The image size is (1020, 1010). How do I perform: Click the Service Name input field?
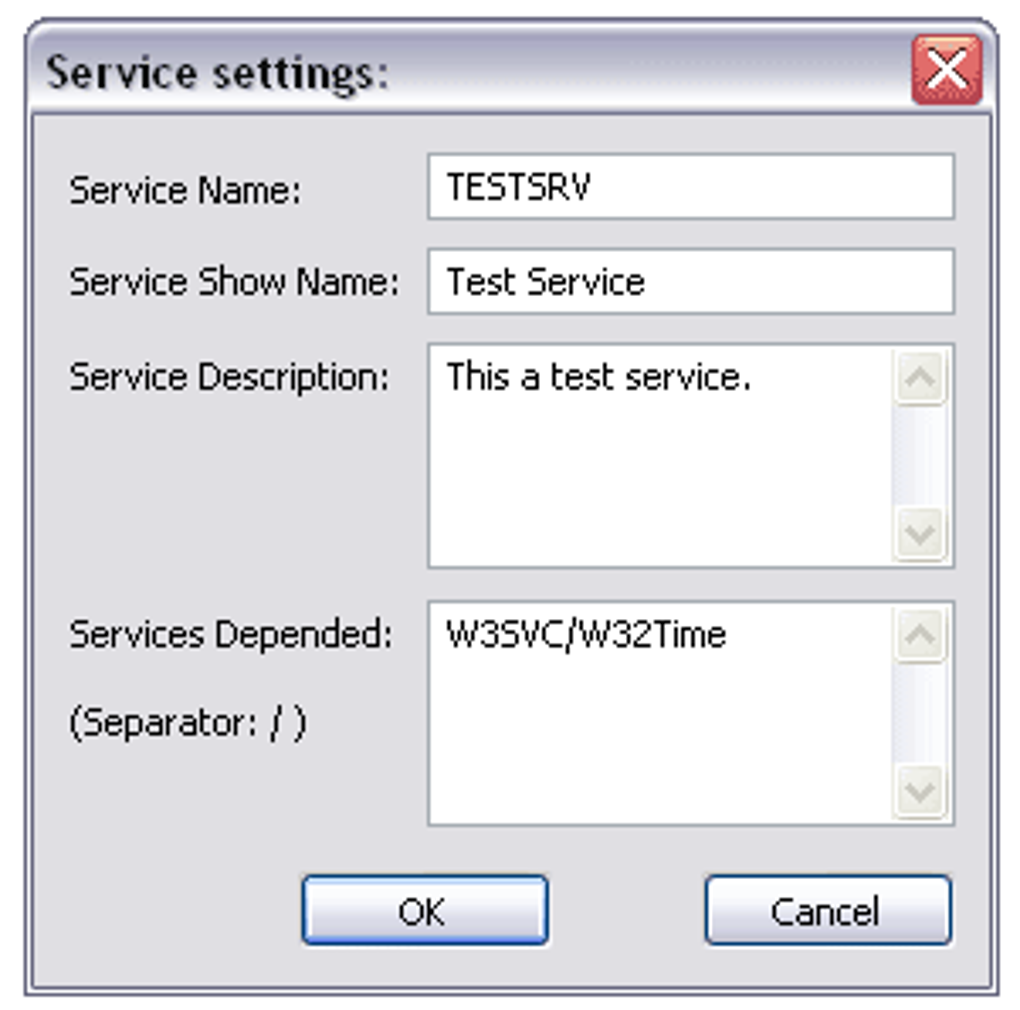pos(690,187)
